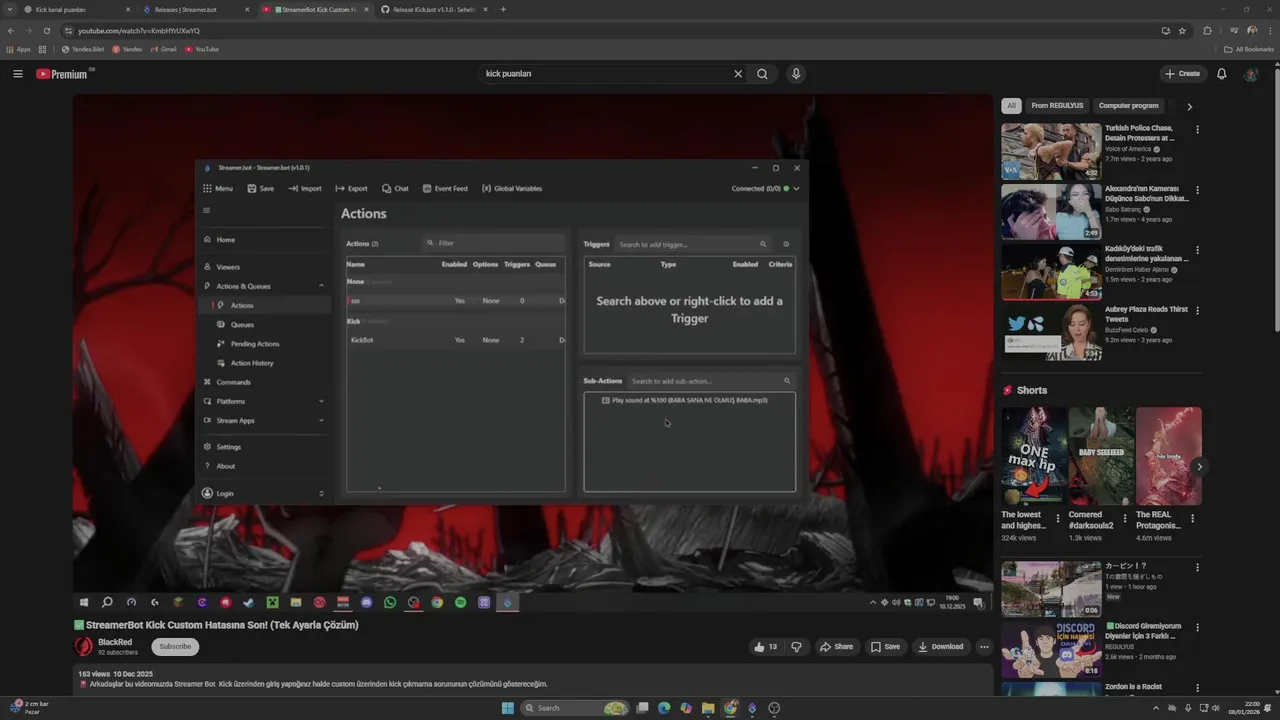This screenshot has width=1280, height=720.
Task: Open the Create button
Action: point(1182,74)
